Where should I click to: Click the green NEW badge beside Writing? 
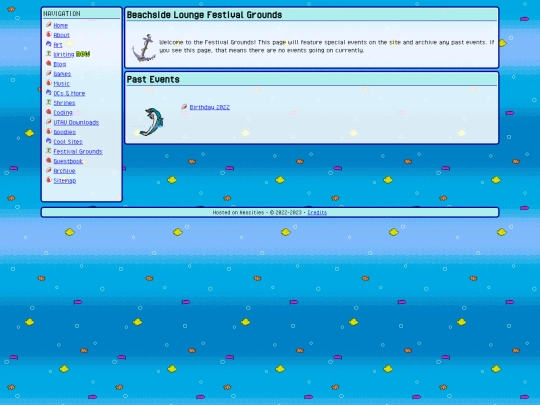coord(83,54)
